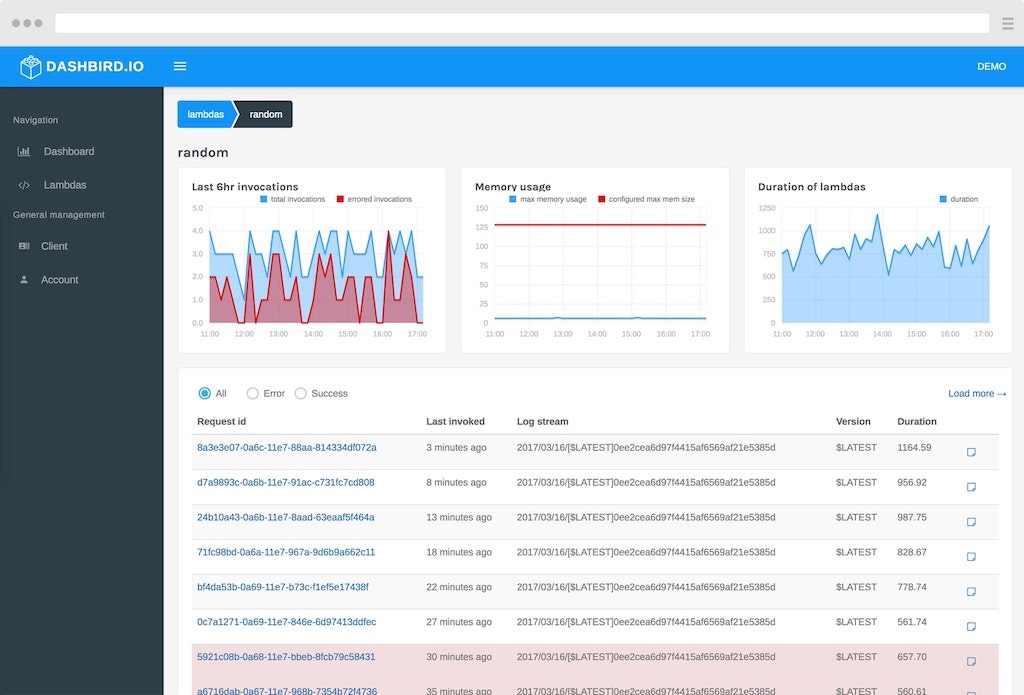Click the Account person icon
Image resolution: width=1024 pixels, height=695 pixels.
click(24, 280)
